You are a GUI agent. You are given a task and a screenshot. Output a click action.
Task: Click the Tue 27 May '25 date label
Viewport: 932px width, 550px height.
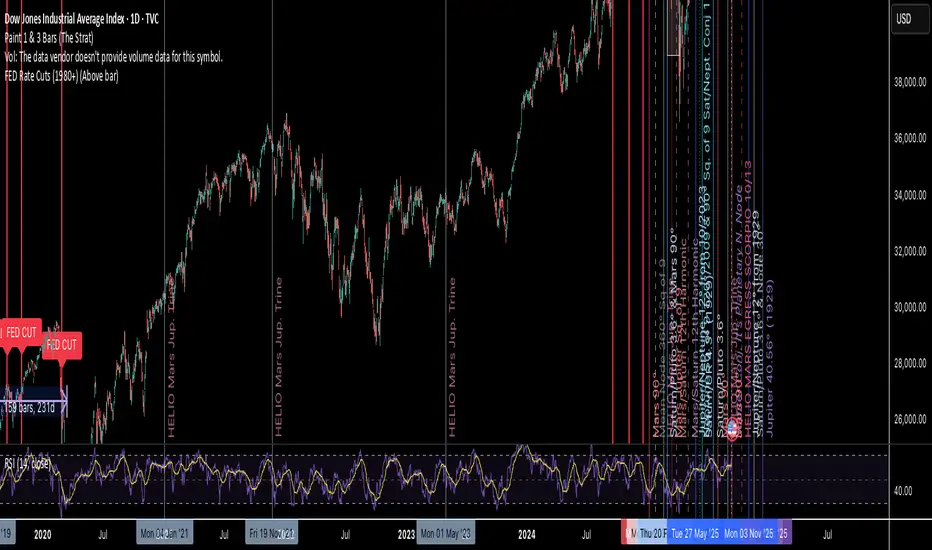[694, 534]
